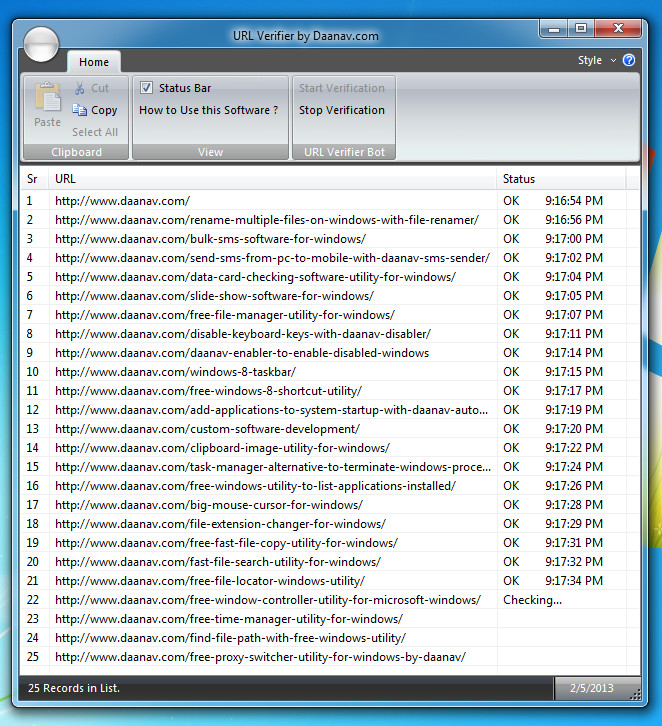Screen dimensions: 662x726
Task: Open the round application menu orb
Action: (x=41, y=44)
